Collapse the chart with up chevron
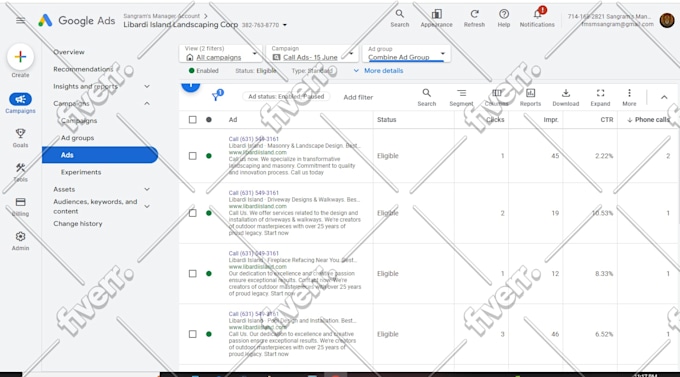 [x=664, y=97]
